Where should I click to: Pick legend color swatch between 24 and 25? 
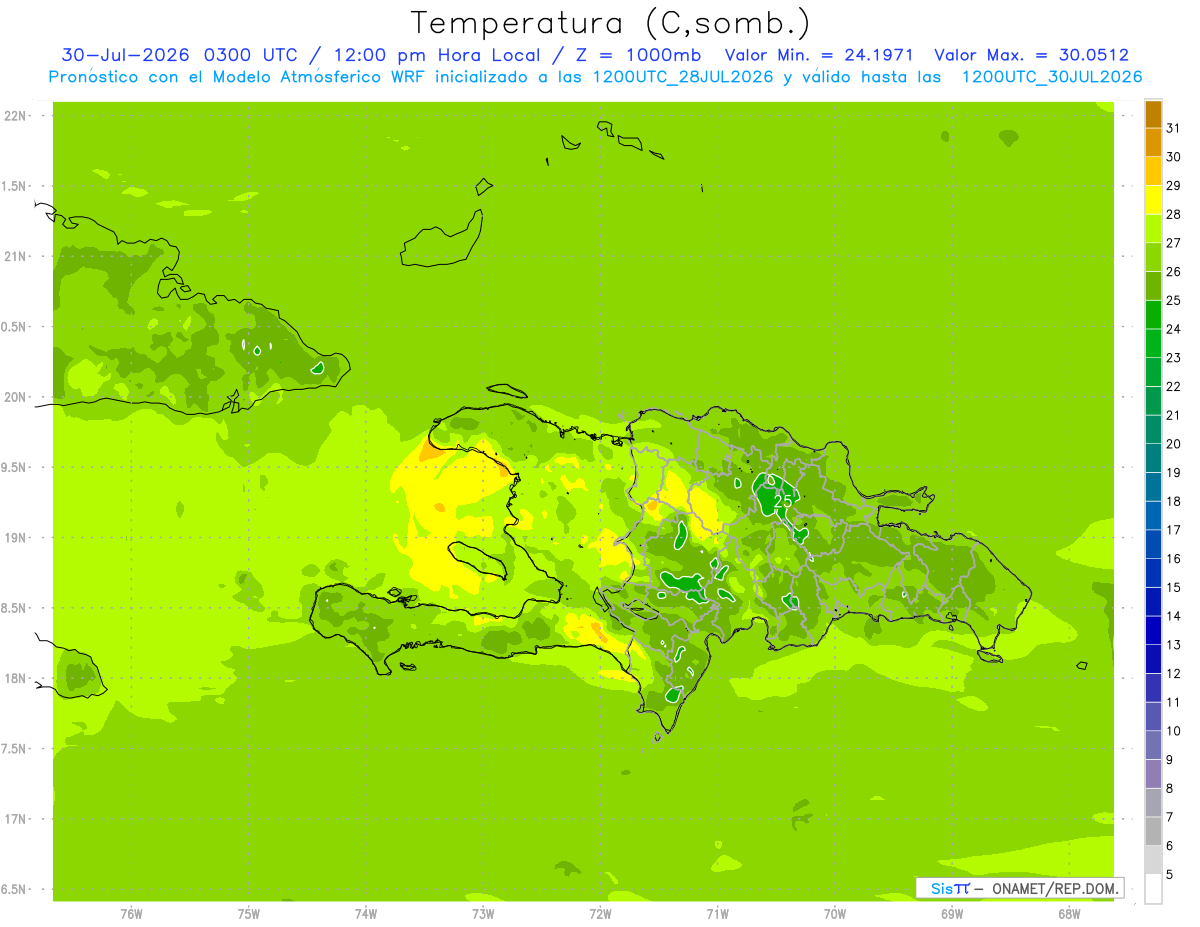coord(1153,315)
